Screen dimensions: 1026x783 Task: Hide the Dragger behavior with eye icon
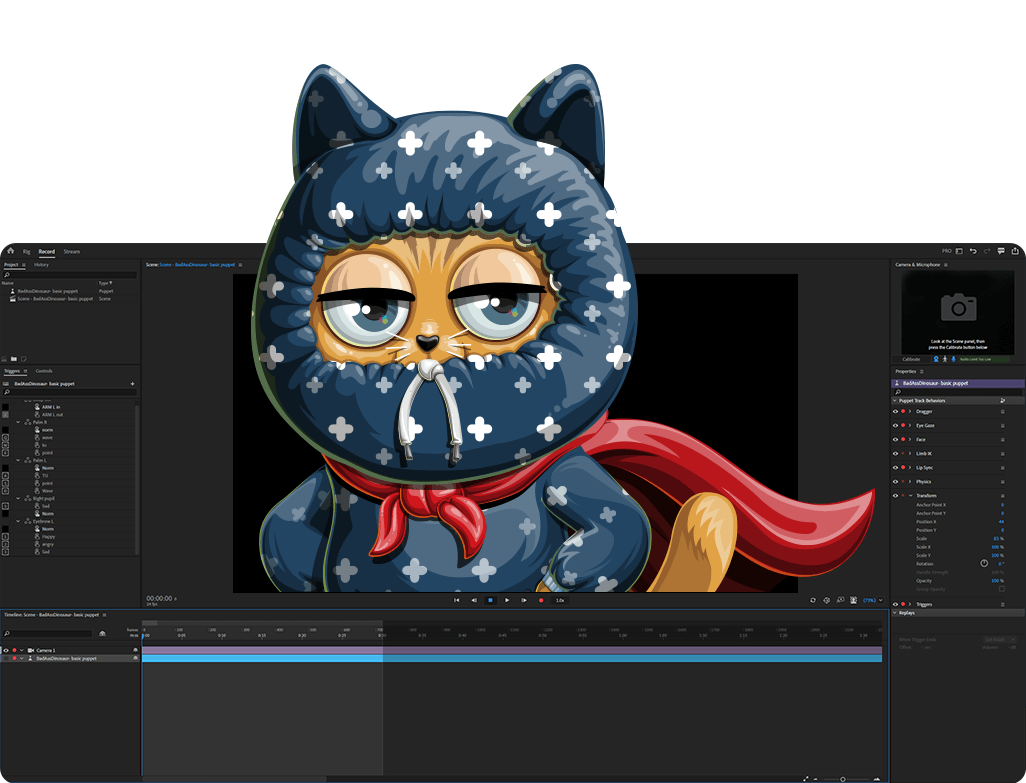[x=895, y=411]
